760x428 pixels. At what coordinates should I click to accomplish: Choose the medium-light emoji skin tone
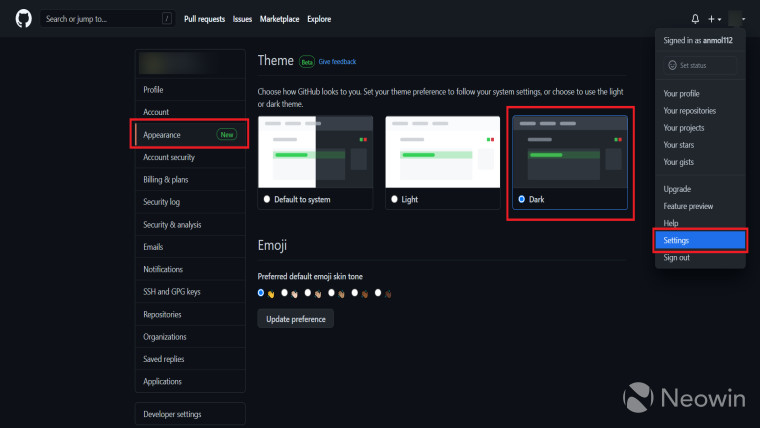coord(308,293)
